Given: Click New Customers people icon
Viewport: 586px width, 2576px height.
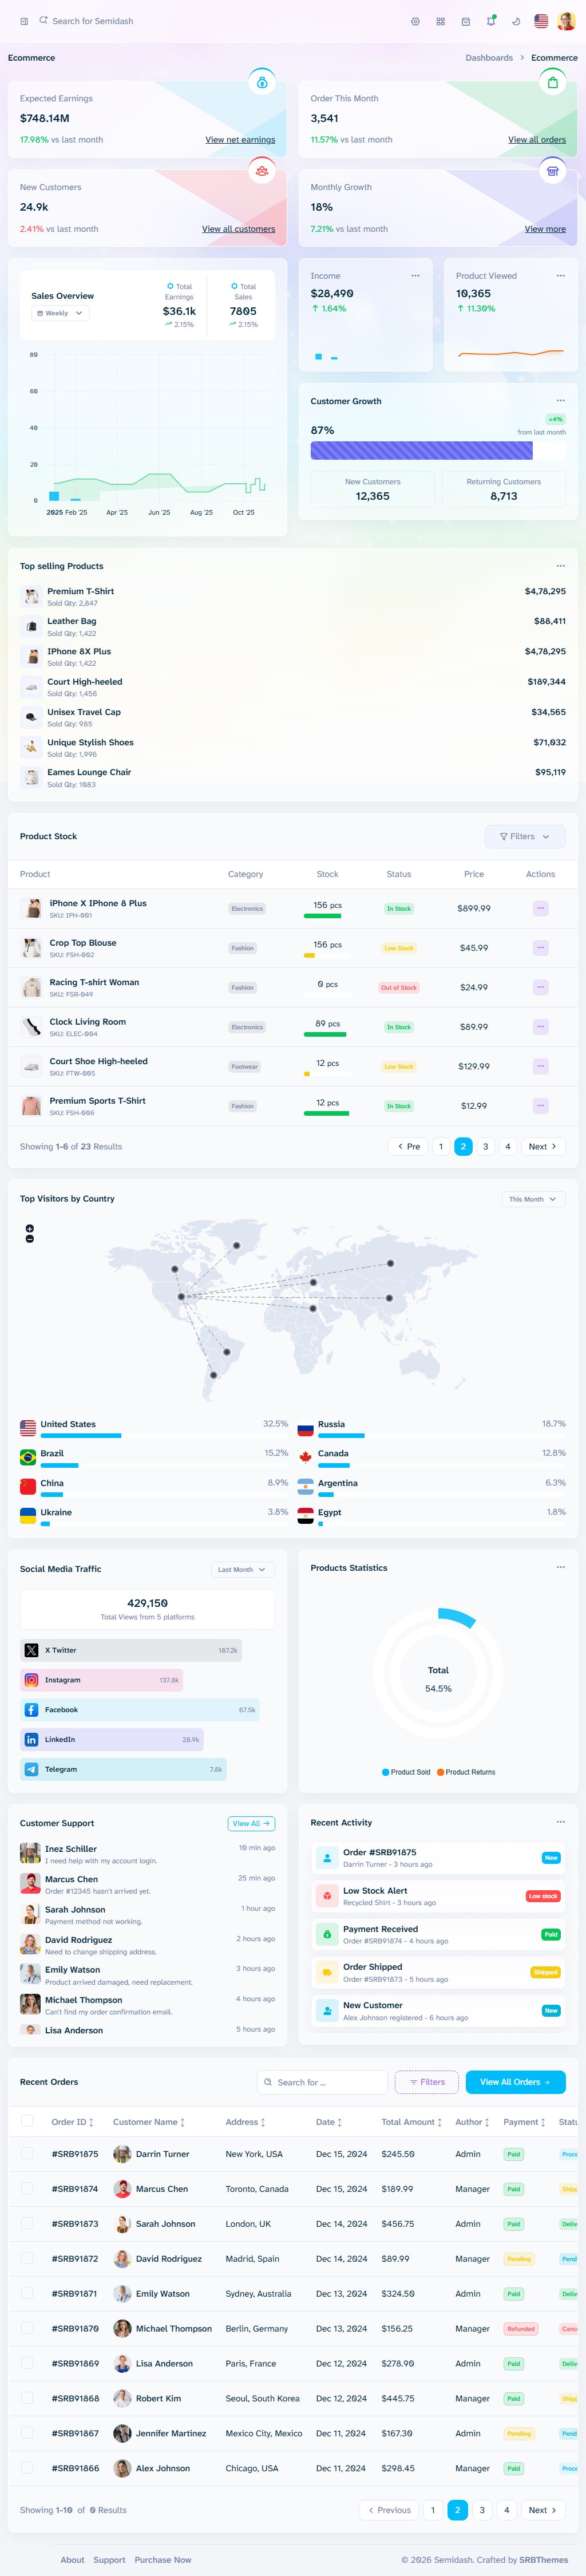Looking at the screenshot, I should [261, 171].
